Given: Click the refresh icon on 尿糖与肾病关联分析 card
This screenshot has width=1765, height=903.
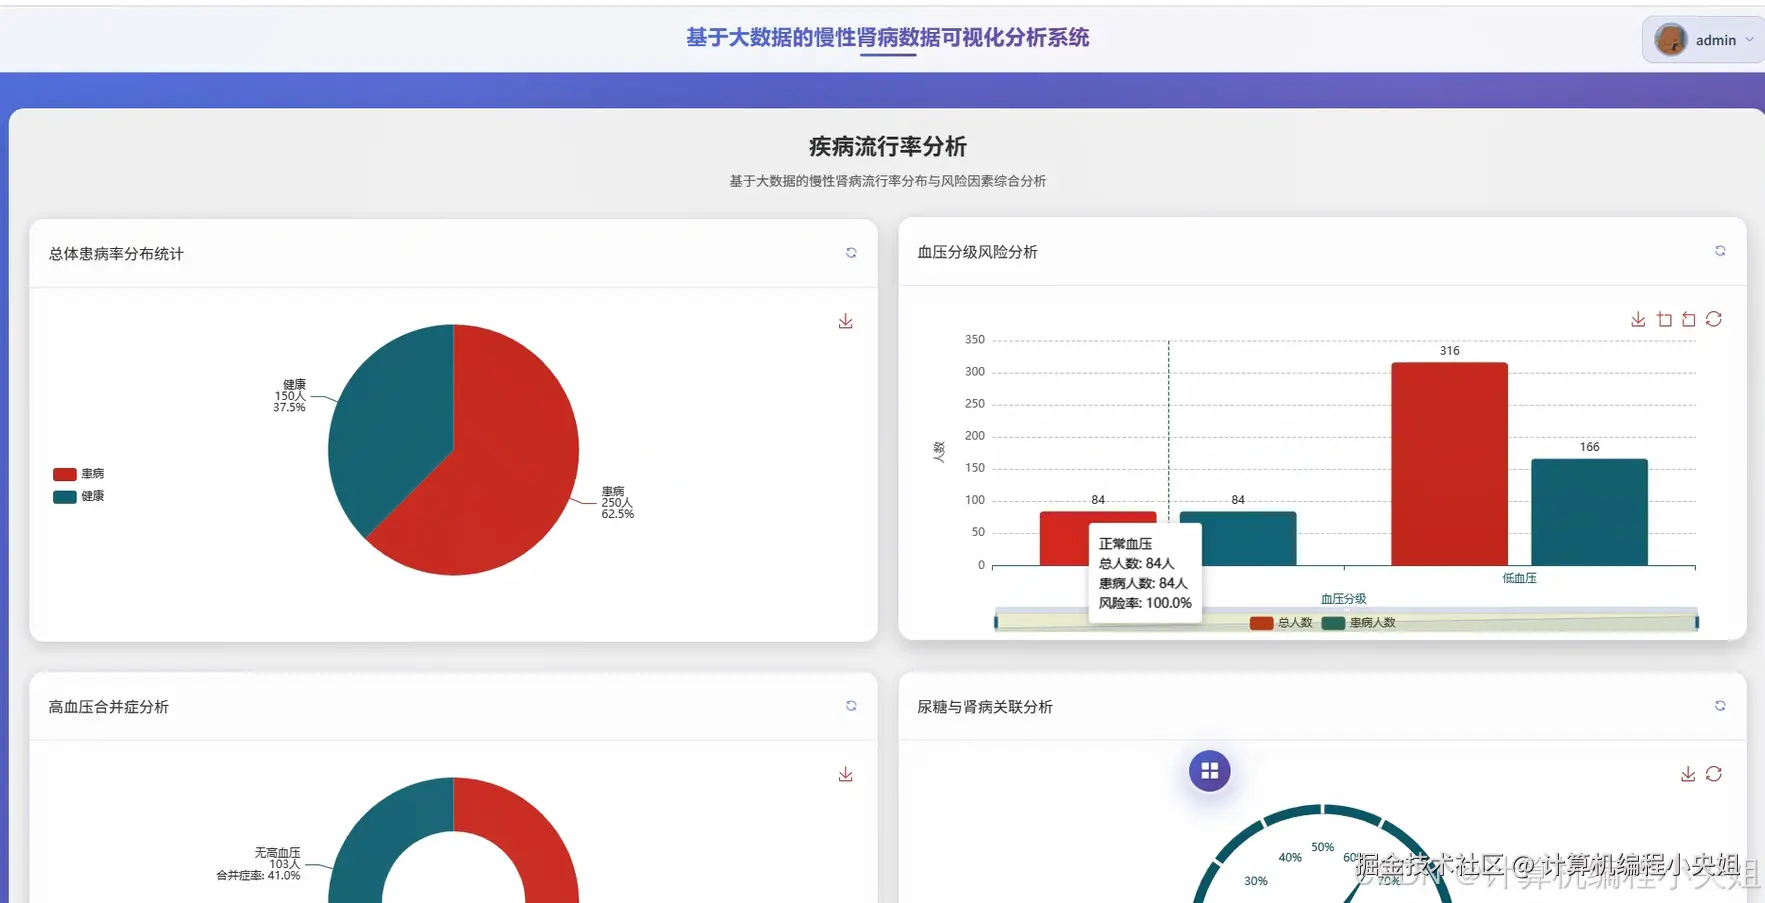Looking at the screenshot, I should [1721, 706].
